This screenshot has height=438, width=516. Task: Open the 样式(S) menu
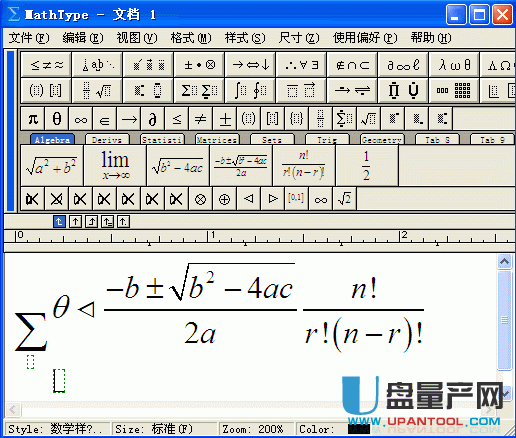[x=245, y=38]
